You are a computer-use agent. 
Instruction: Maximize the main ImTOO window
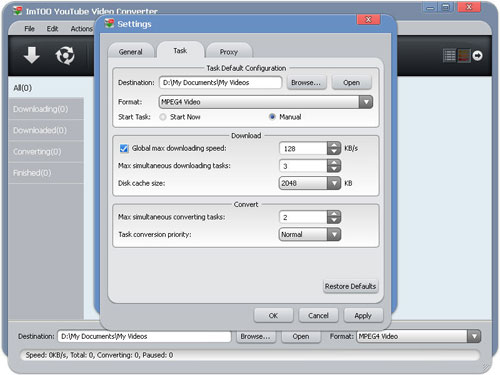point(446,7)
